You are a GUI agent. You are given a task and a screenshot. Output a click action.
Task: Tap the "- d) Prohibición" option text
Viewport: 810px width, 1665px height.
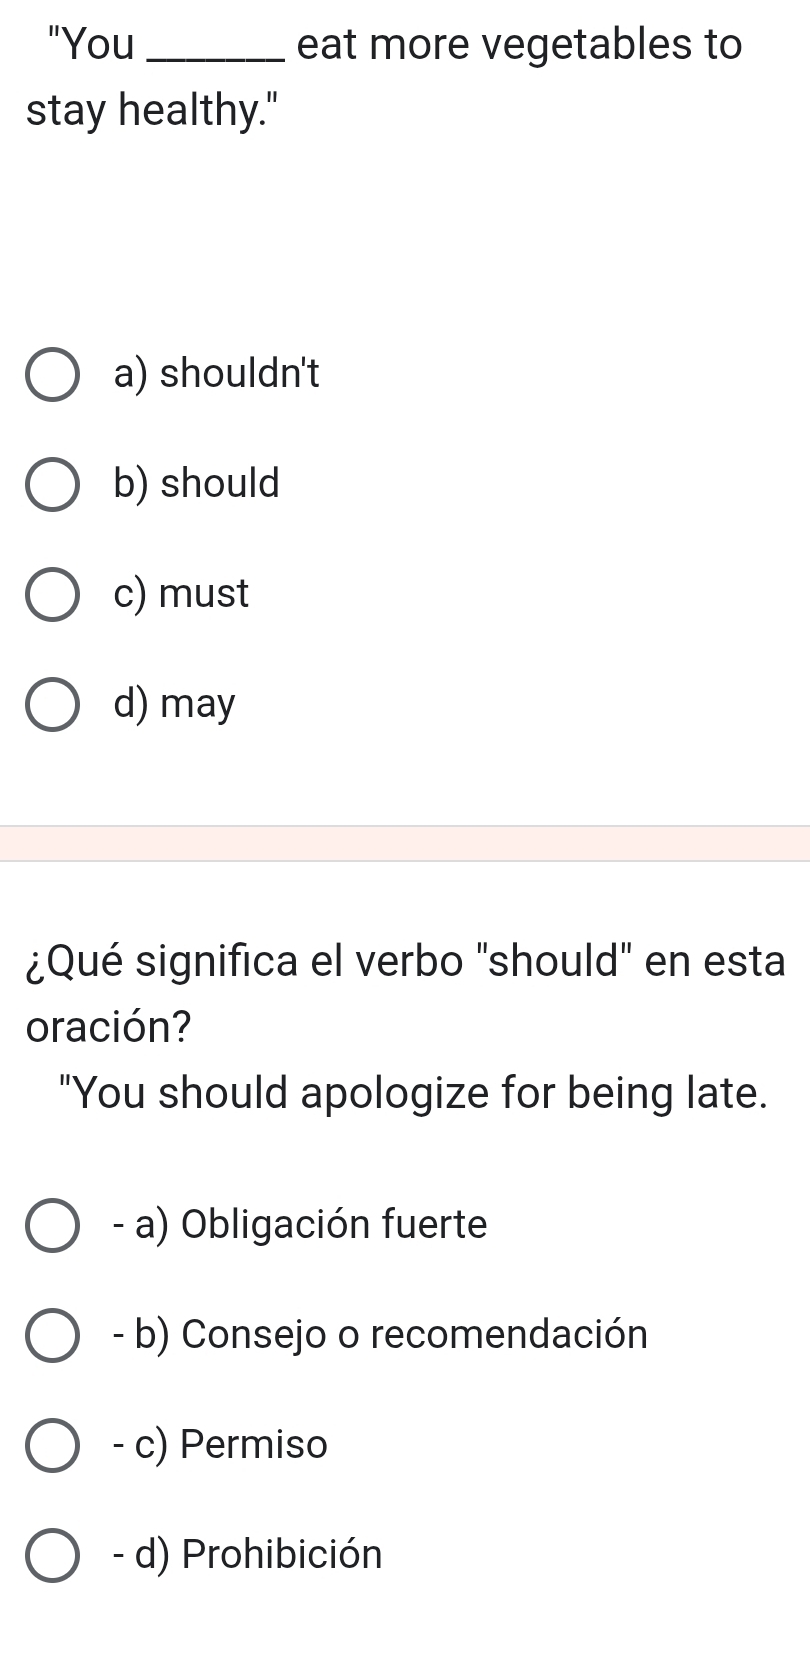coord(248,1555)
